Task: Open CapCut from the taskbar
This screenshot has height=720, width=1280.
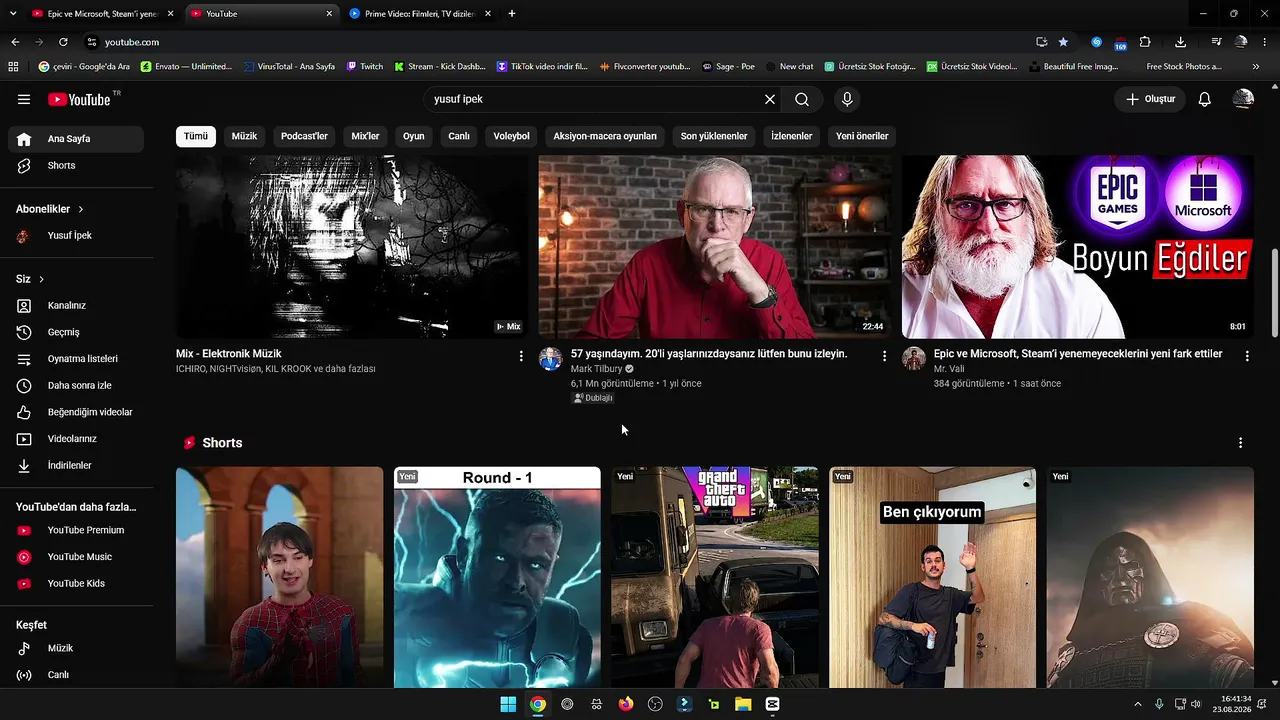Action: pyautogui.click(x=772, y=704)
